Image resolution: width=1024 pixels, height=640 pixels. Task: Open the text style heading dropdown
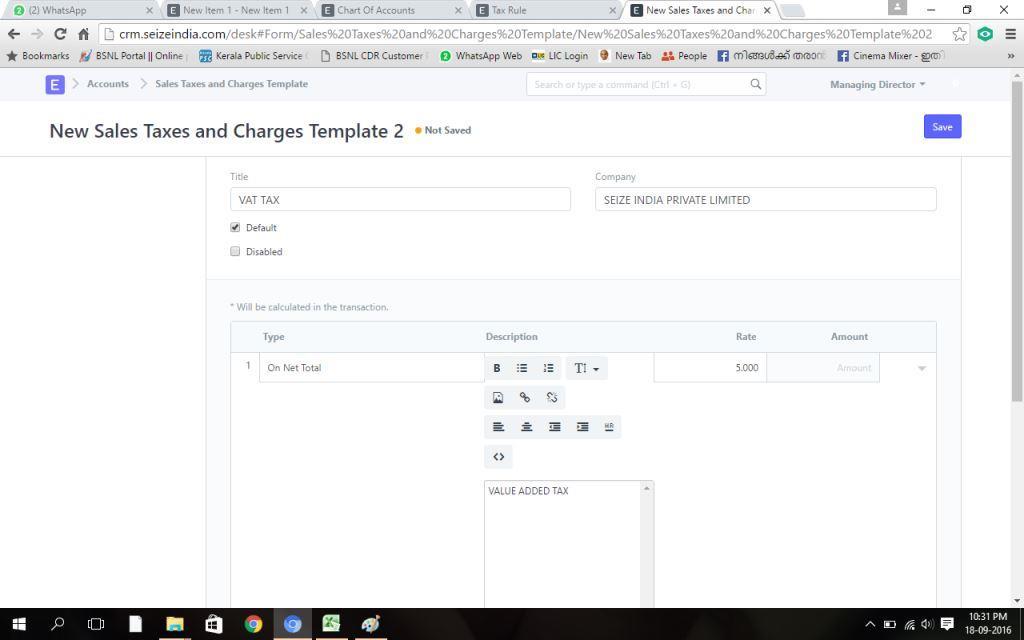(586, 368)
